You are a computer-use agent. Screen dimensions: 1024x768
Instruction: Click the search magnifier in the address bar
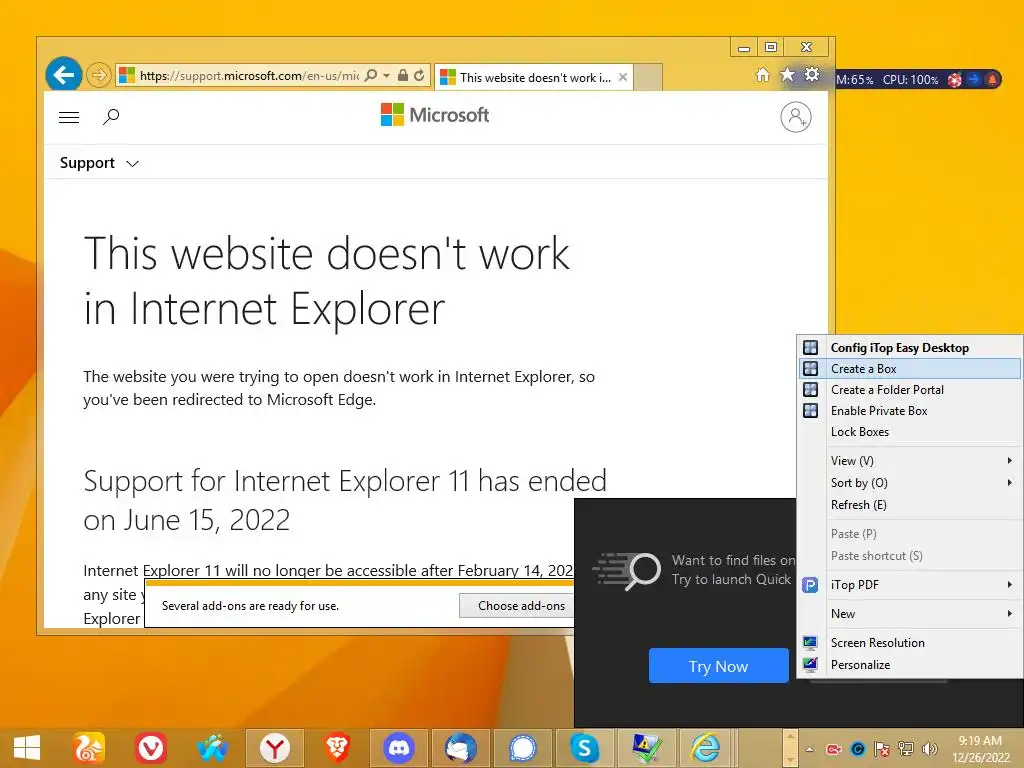tap(370, 76)
